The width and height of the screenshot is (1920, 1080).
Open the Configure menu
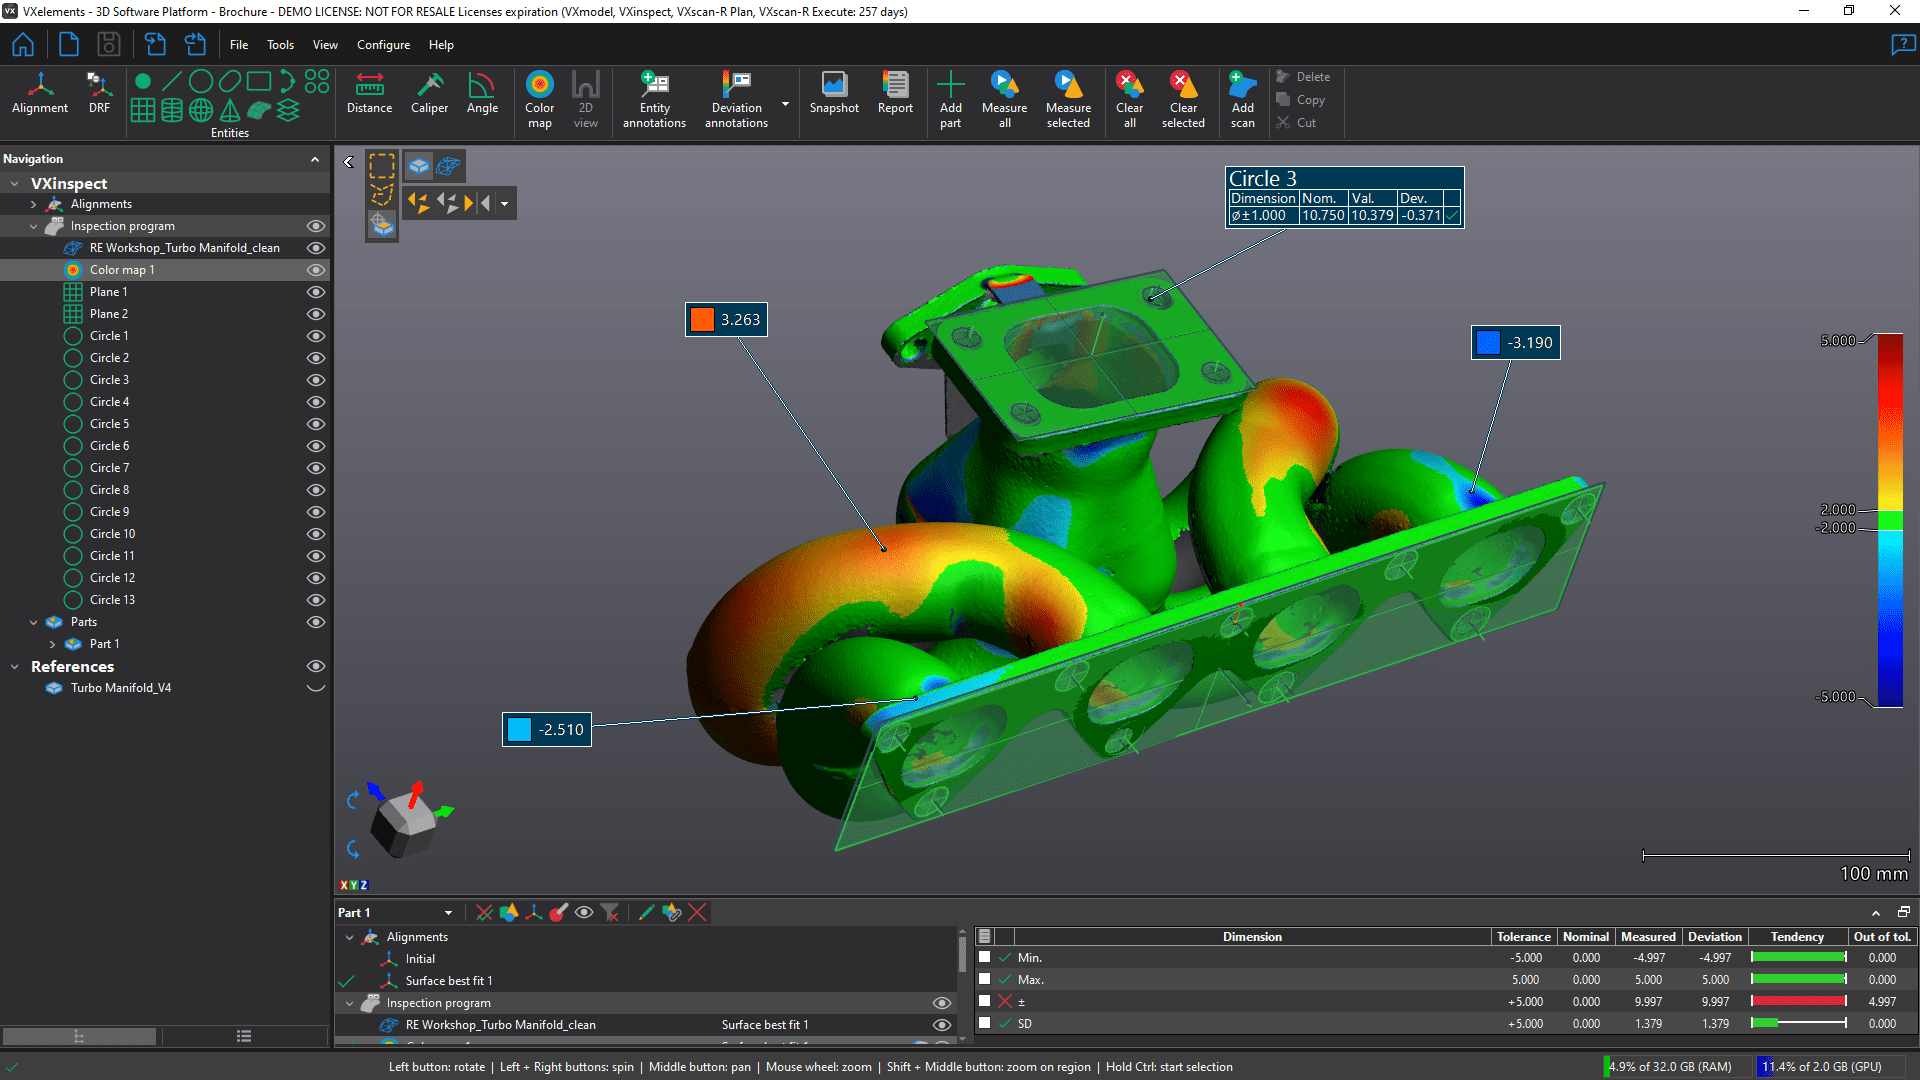pos(382,45)
